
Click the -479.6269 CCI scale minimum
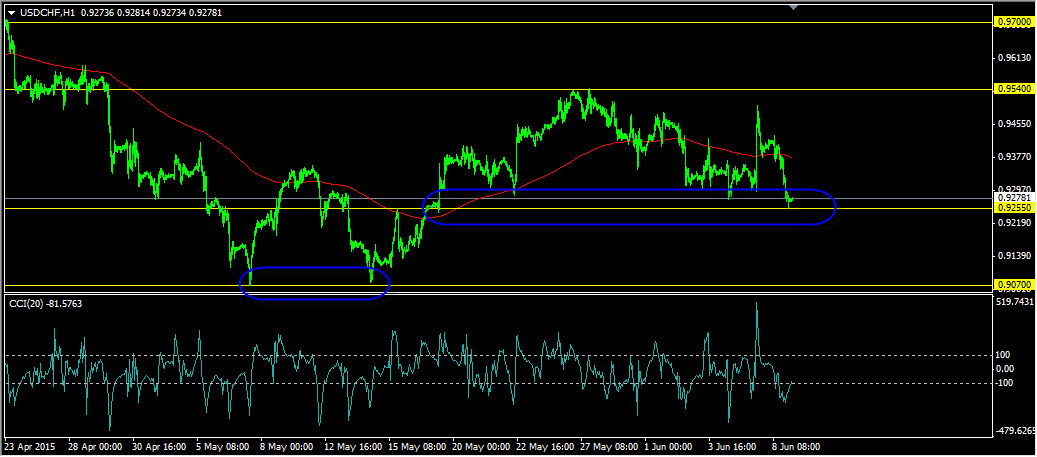(1016, 432)
